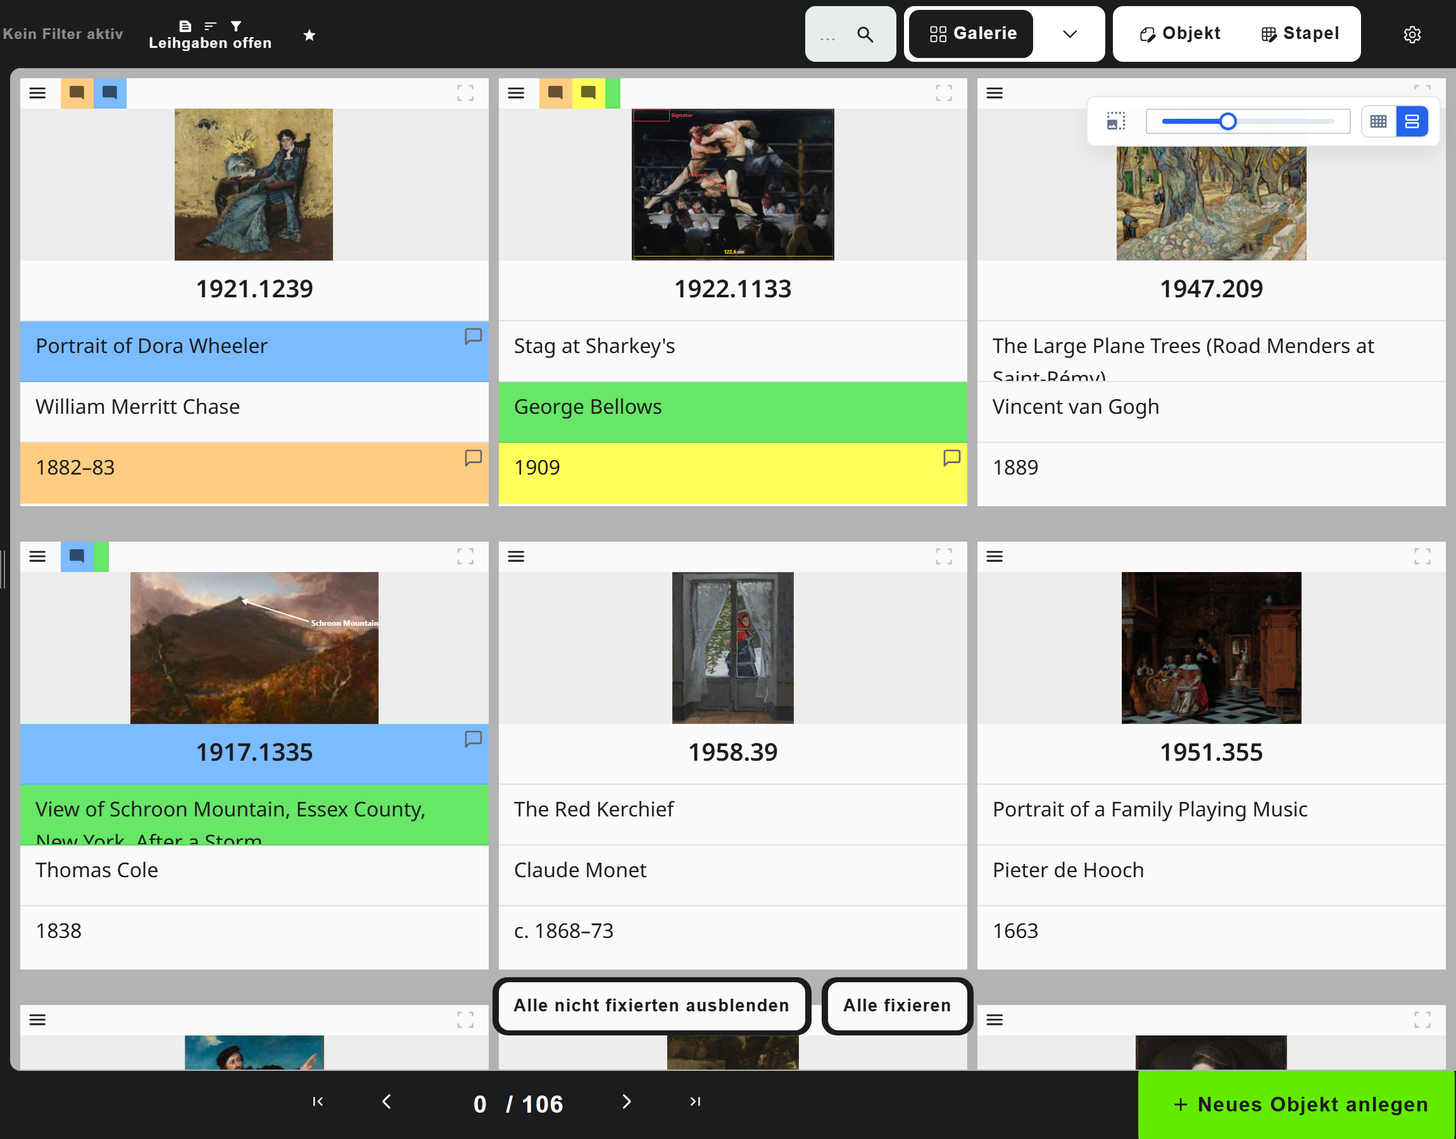
Task: Click the date c. 1868–73
Action: (564, 931)
